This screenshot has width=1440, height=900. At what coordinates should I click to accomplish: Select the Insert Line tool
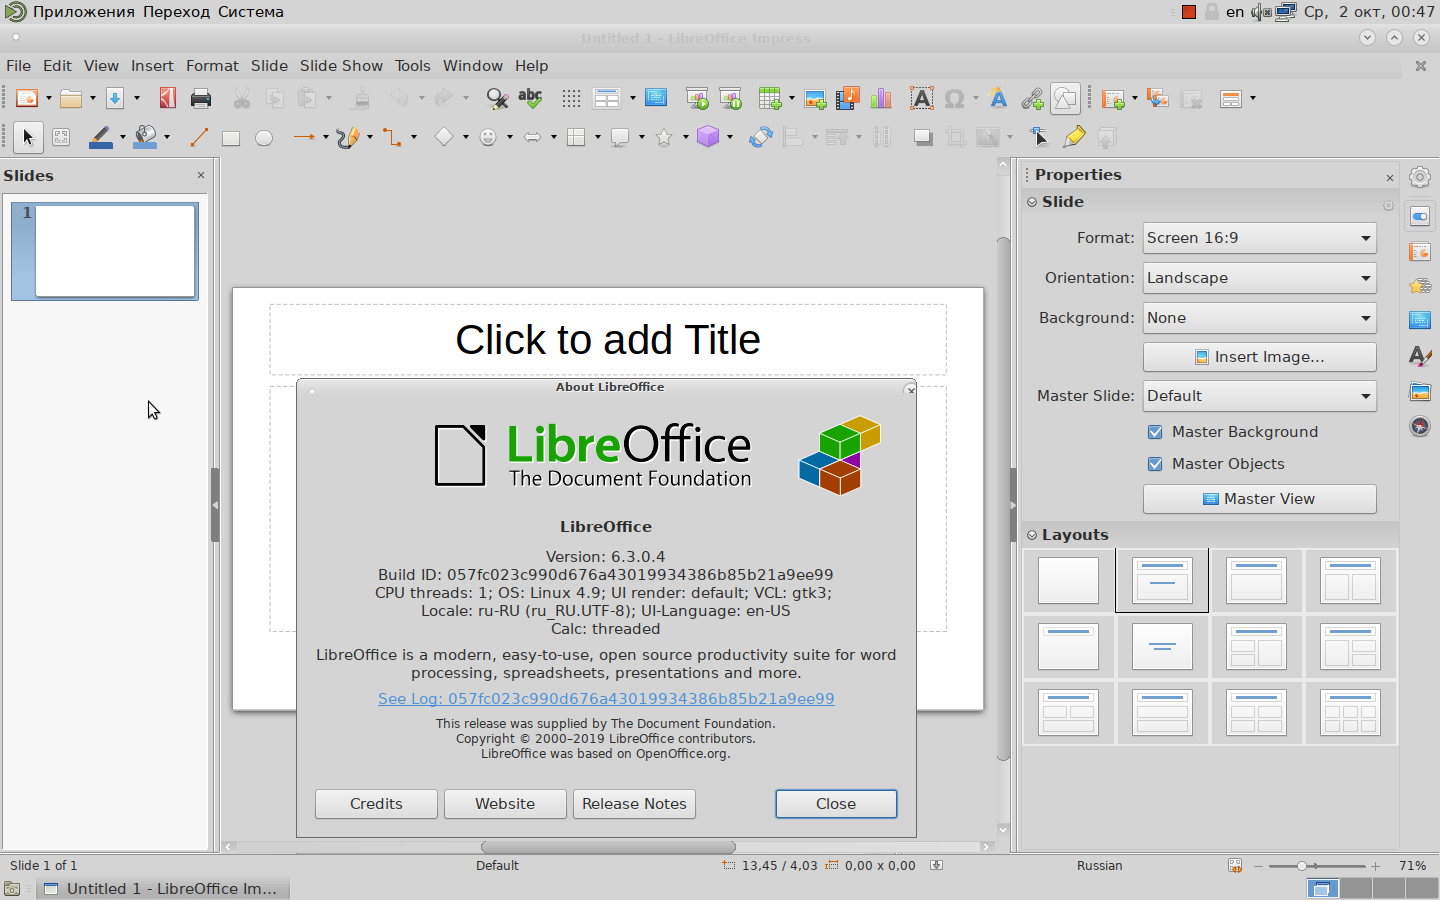[x=199, y=137]
